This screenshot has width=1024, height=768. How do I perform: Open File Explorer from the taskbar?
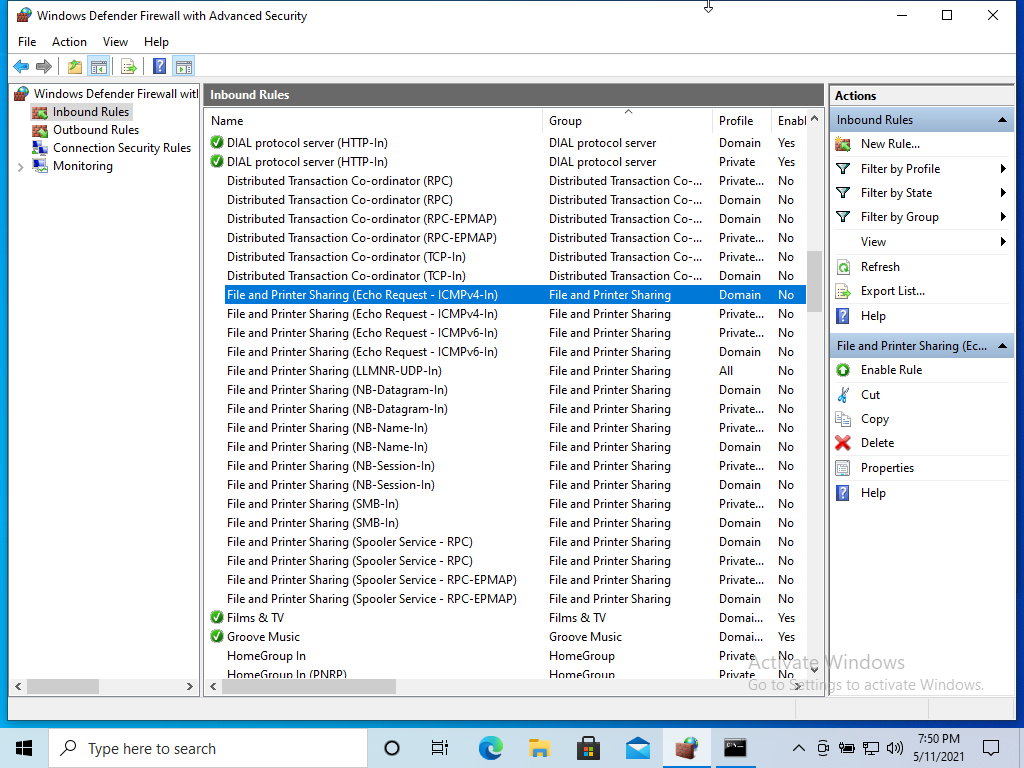[x=539, y=748]
